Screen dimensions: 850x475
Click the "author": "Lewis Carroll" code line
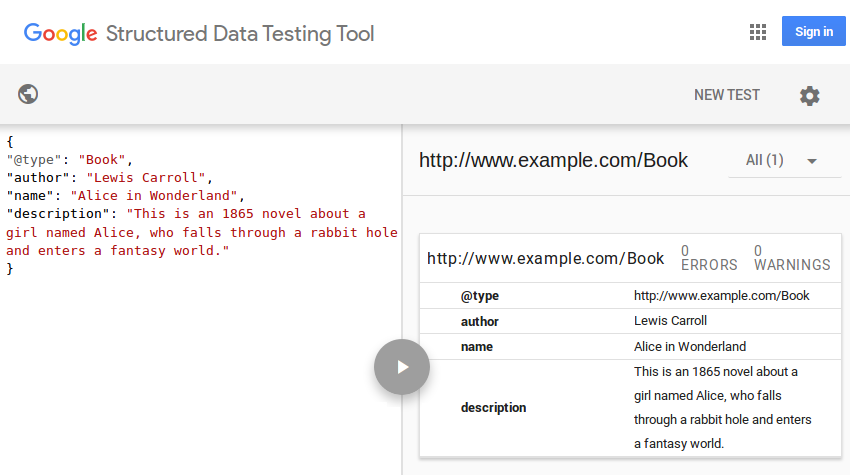click(x=110, y=178)
